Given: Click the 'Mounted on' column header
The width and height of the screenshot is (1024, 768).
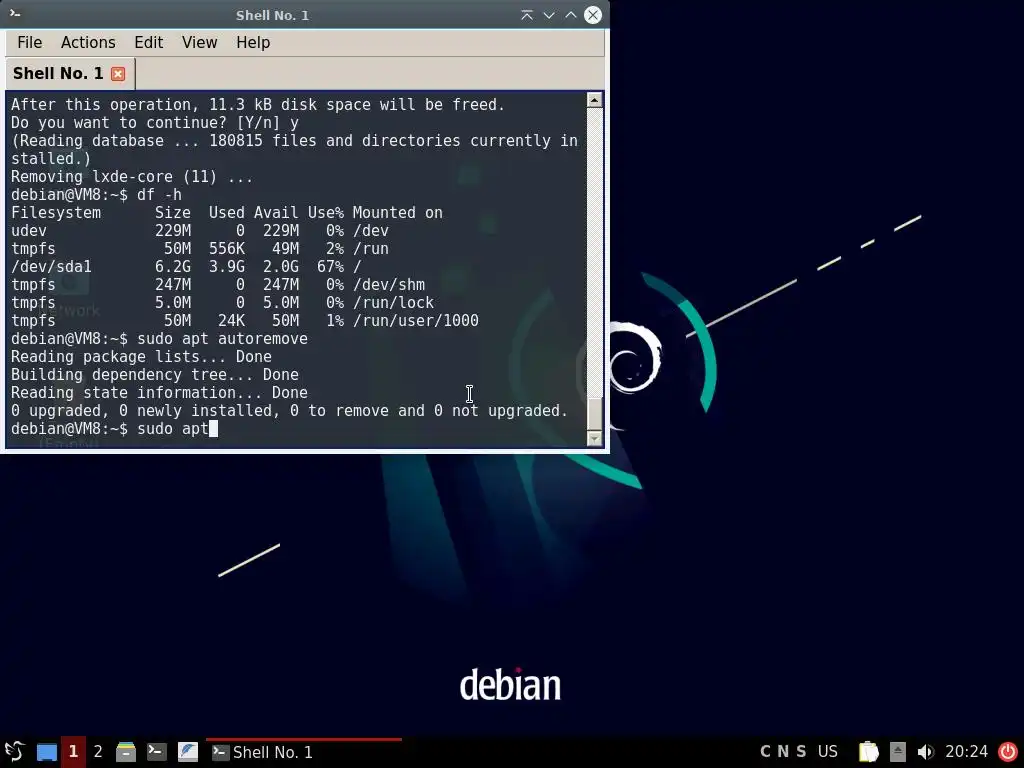Looking at the screenshot, I should point(397,213).
